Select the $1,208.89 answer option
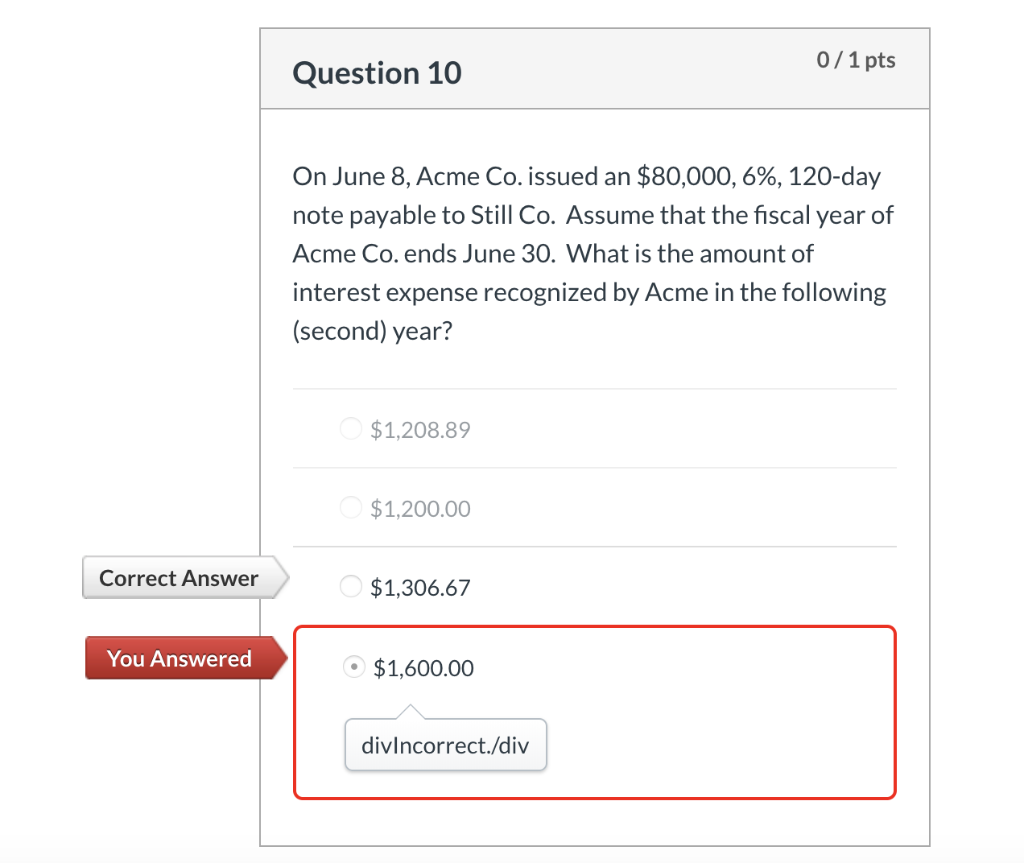The width and height of the screenshot is (1024, 863). (351, 428)
